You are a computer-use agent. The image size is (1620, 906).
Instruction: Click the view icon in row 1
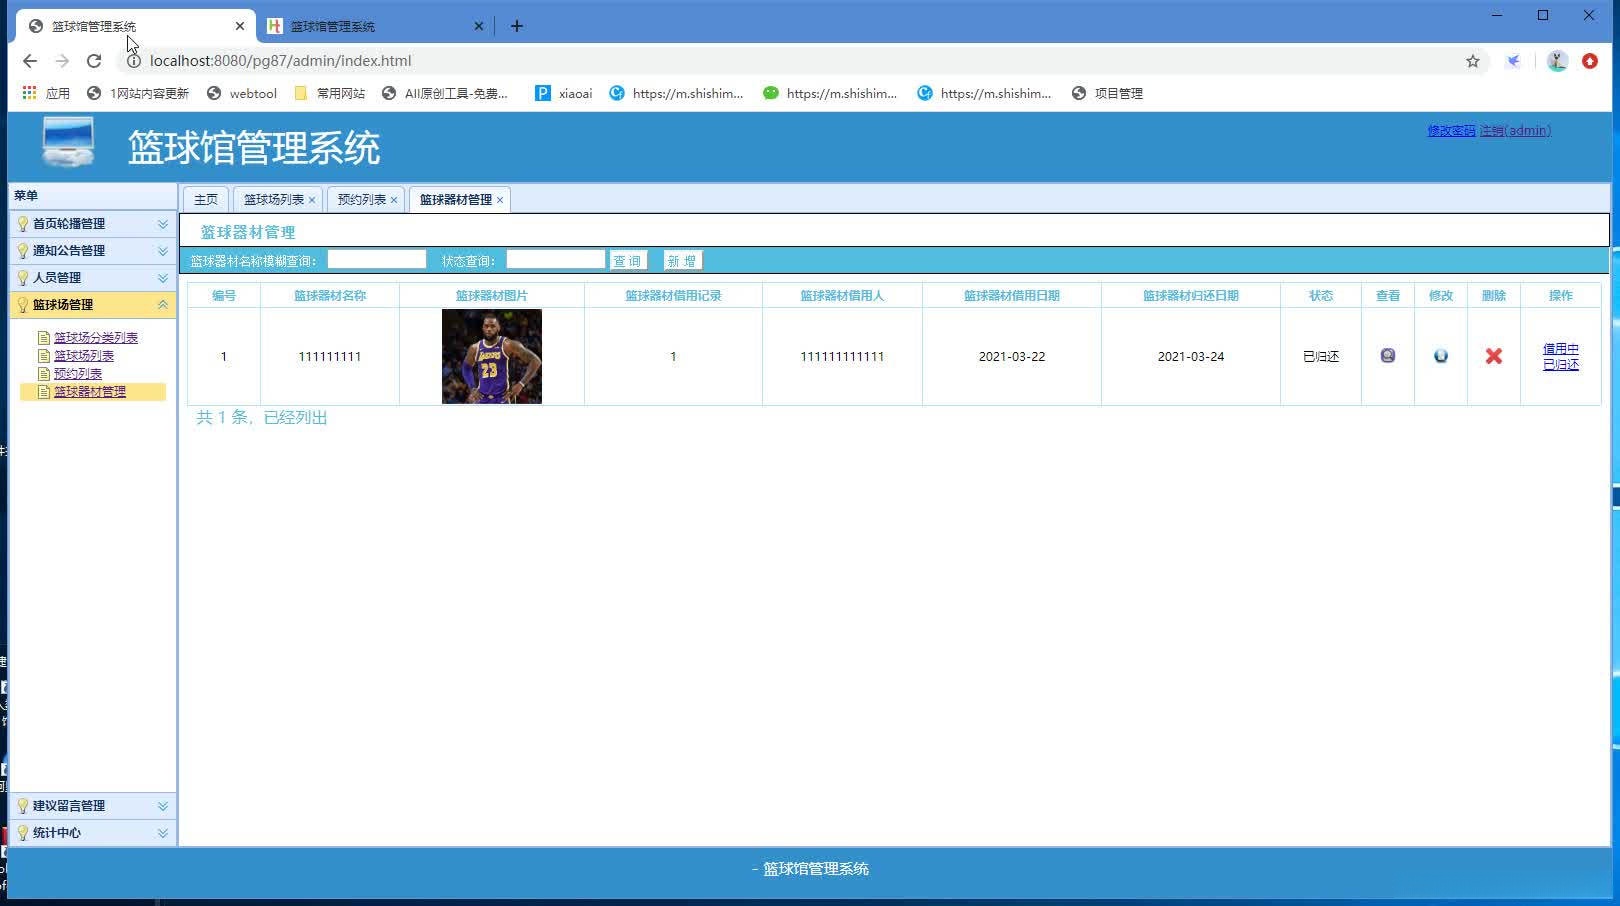point(1388,356)
